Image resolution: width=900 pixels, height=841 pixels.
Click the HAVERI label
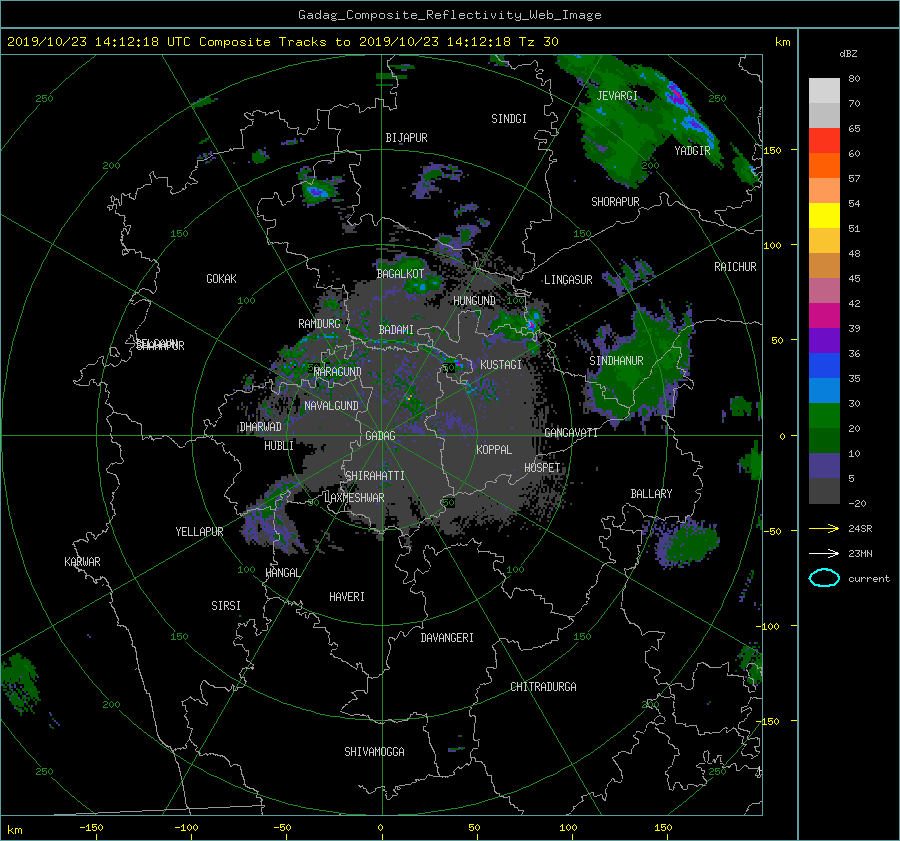click(347, 597)
